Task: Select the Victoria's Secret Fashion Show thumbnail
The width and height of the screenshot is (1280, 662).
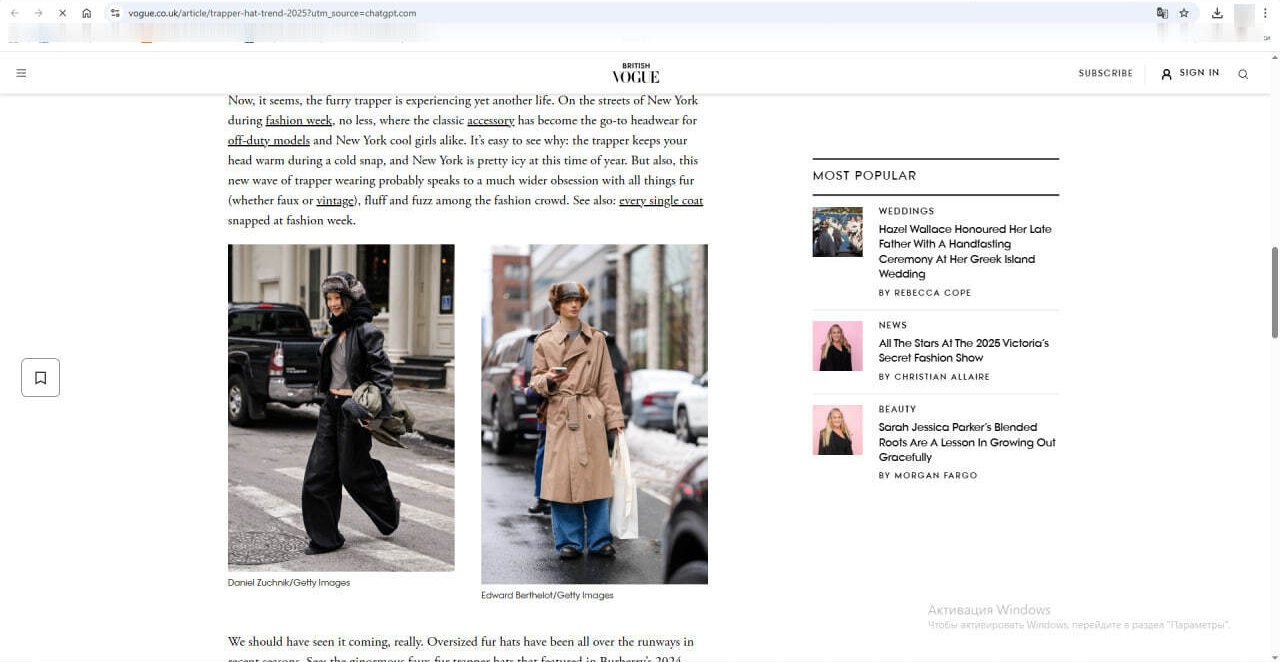Action: (x=837, y=346)
